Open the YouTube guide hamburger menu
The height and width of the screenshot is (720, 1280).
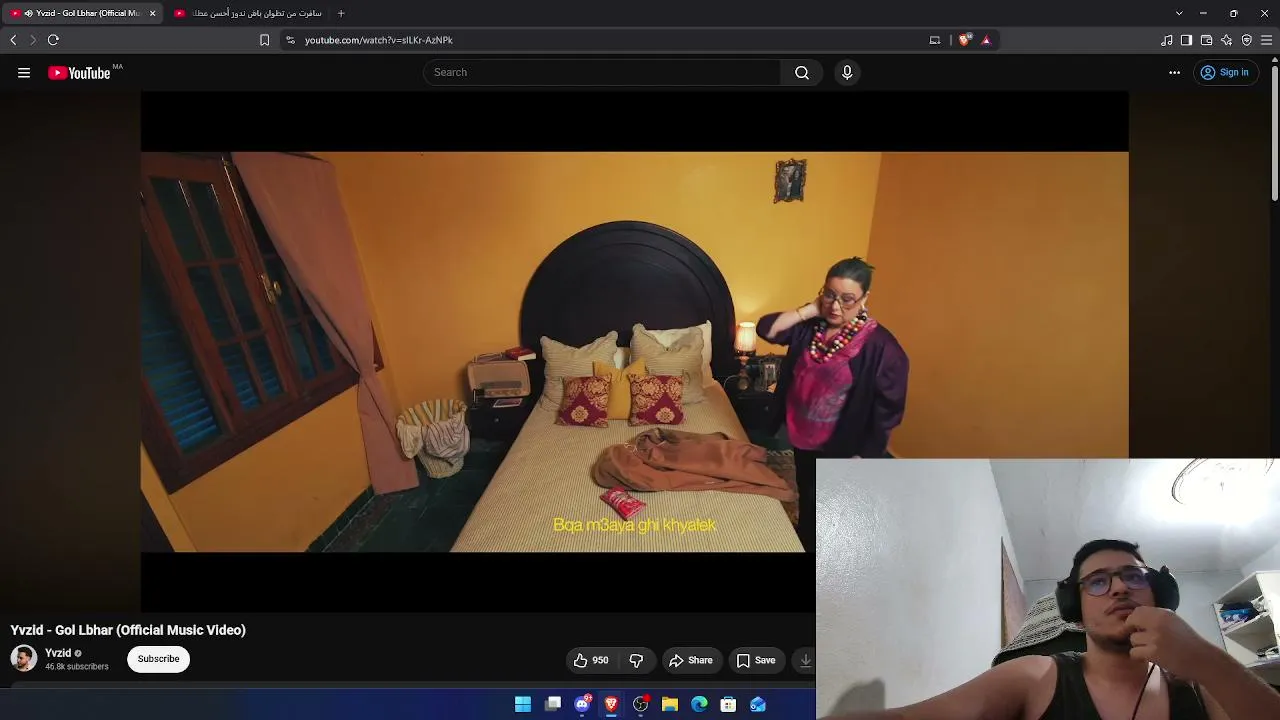tap(24, 72)
